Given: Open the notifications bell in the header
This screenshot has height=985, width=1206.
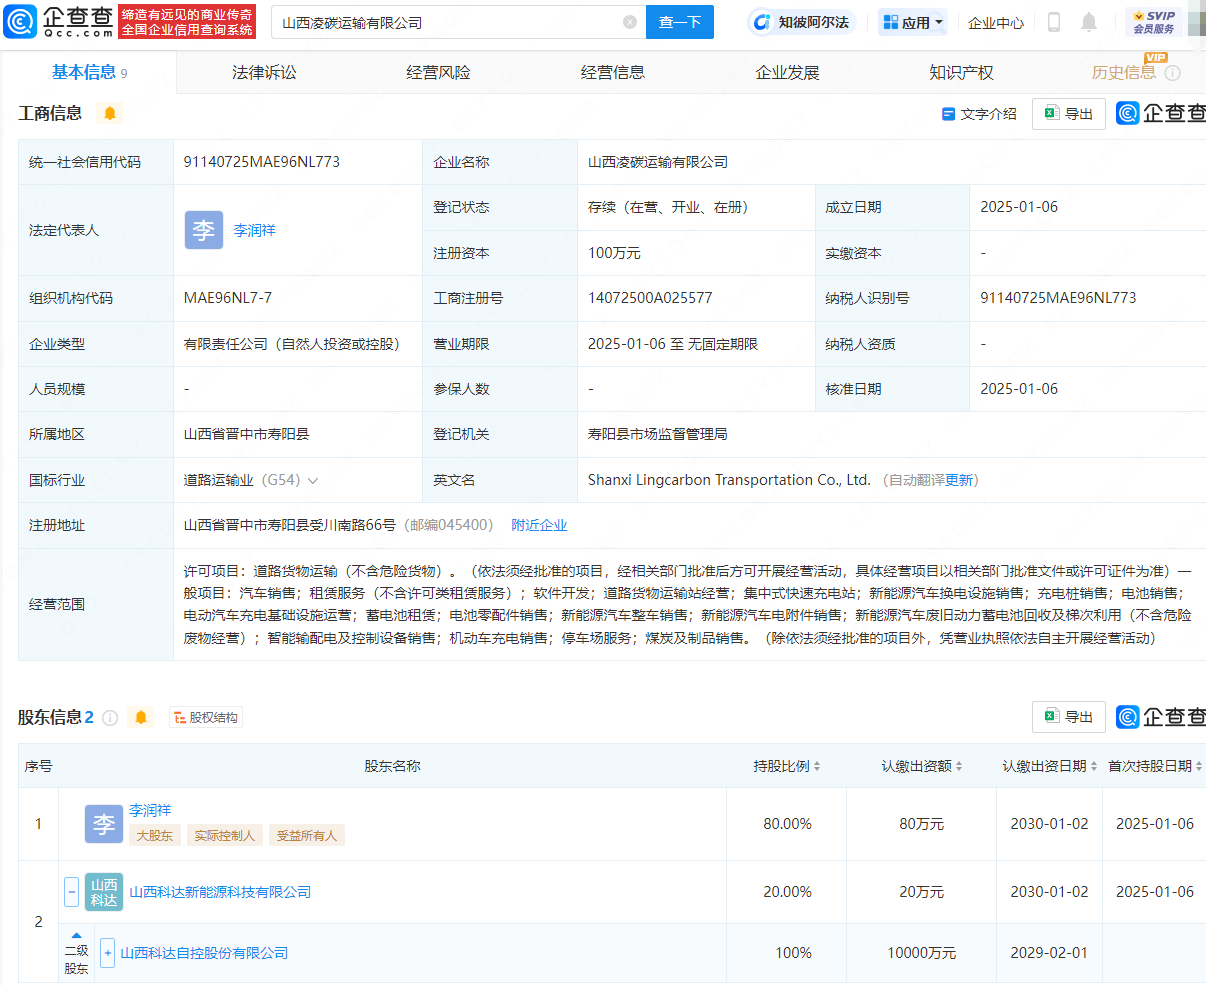Looking at the screenshot, I should point(1089,22).
